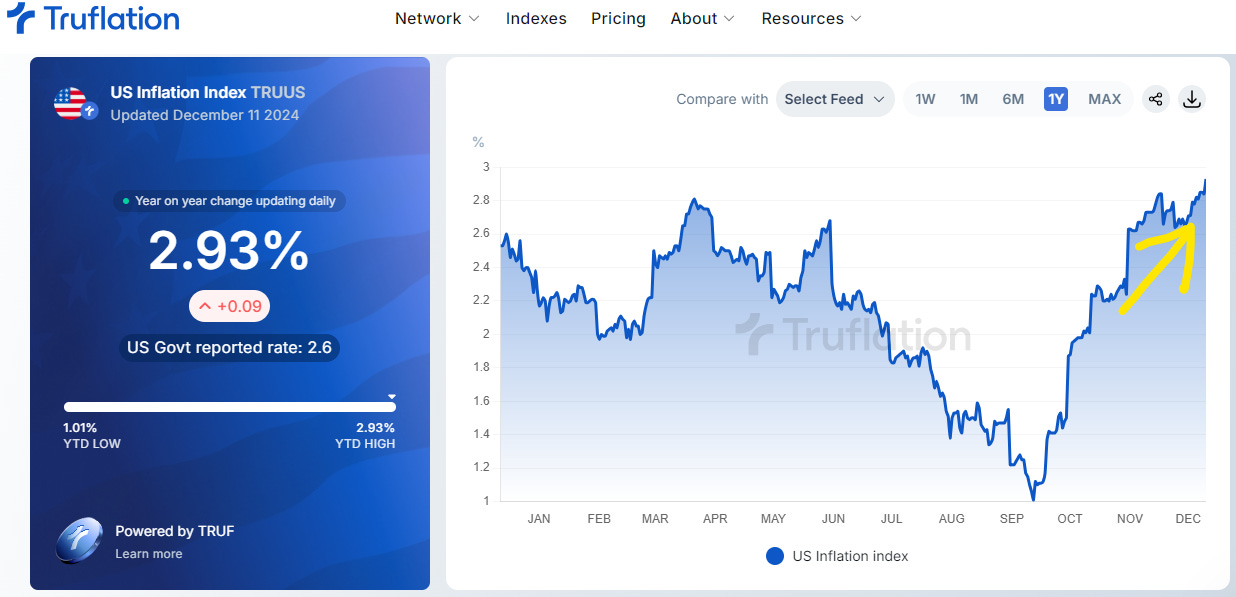Click the YTD low-high range bar
The image size is (1236, 597).
pos(230,407)
